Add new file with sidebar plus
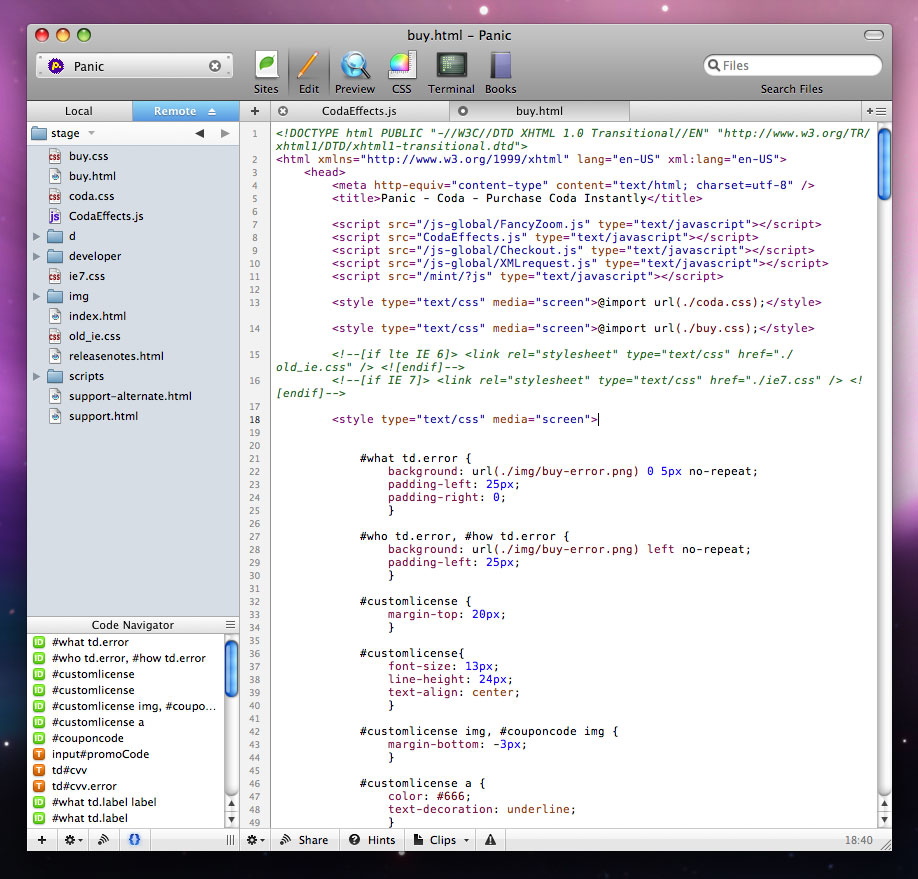The image size is (918, 879). tap(42, 840)
